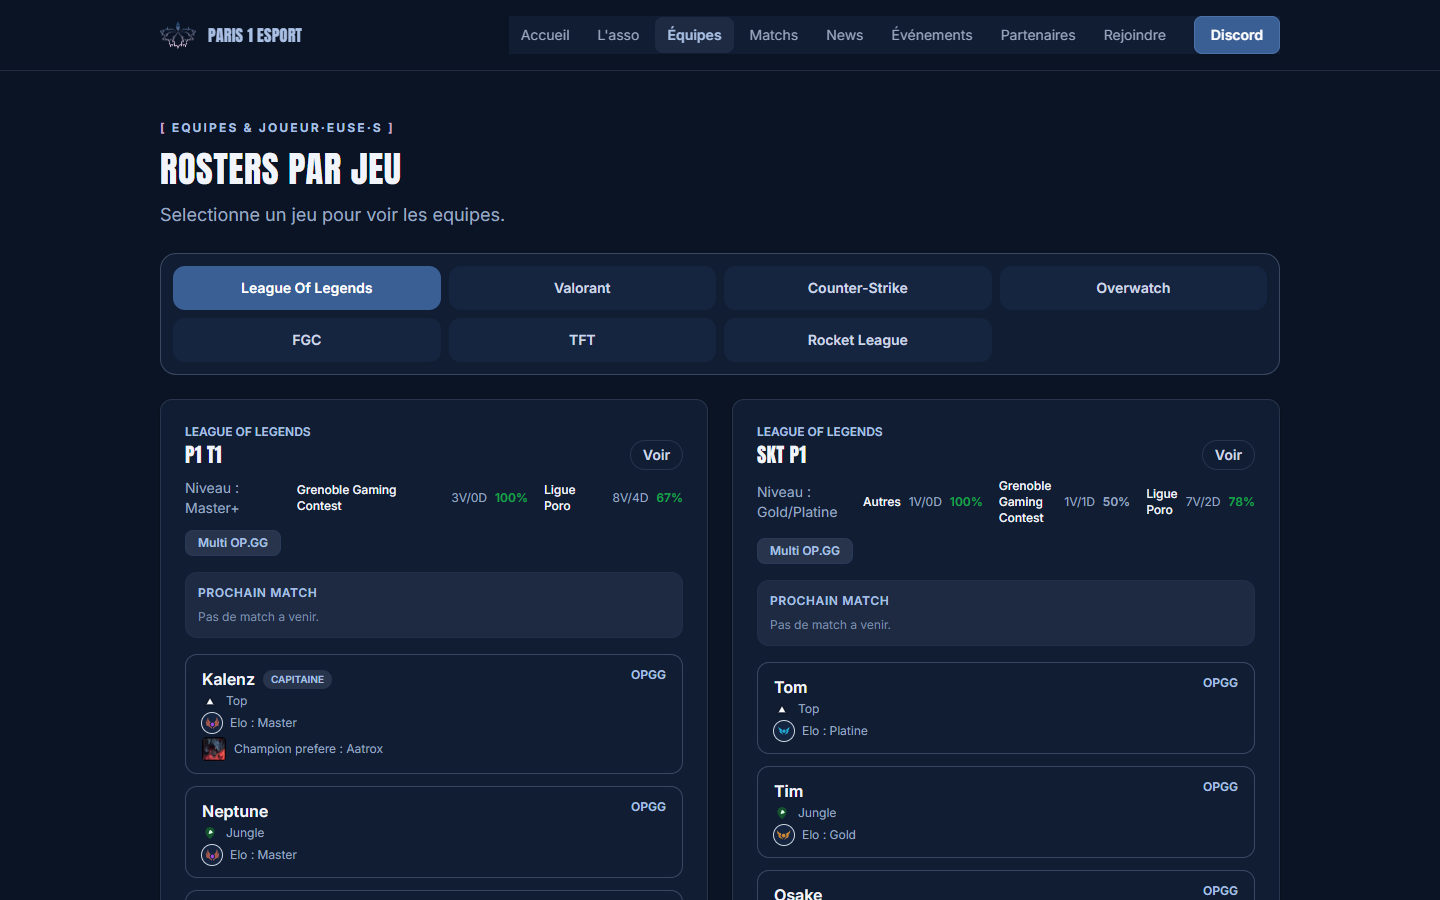The image size is (1440, 900).
Task: Click the Discord button
Action: click(x=1237, y=35)
